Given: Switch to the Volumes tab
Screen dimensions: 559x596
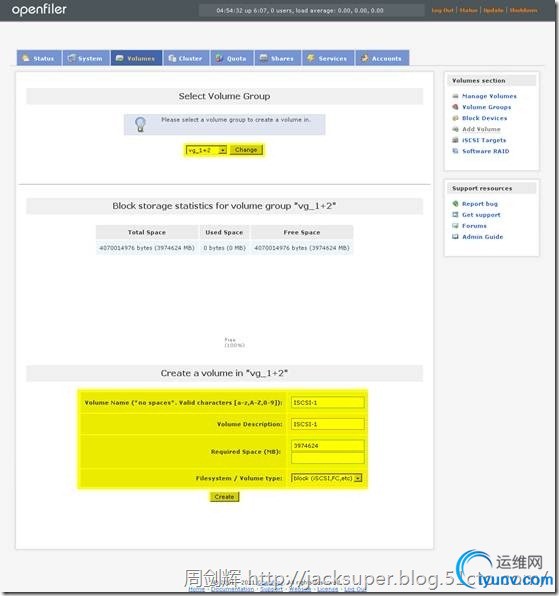Looking at the screenshot, I should click(x=136, y=58).
